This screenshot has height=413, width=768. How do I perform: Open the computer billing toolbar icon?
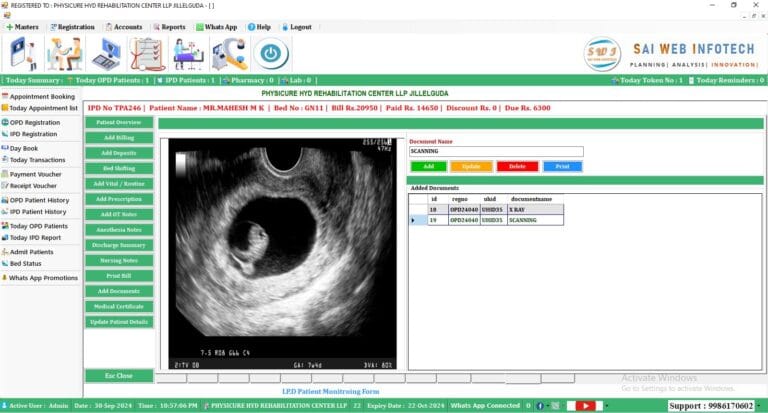106,54
